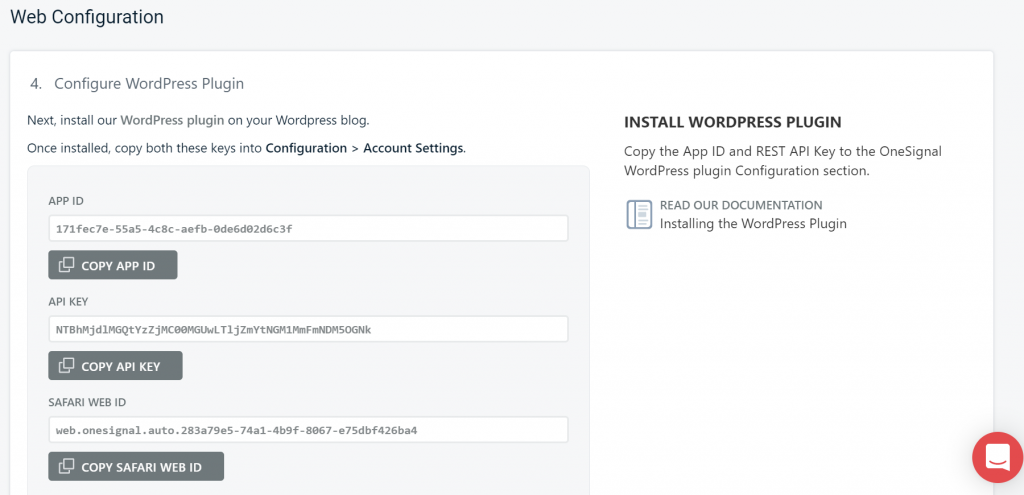
Task: Click the copy icon on COPY APP ID
Action: point(67,265)
